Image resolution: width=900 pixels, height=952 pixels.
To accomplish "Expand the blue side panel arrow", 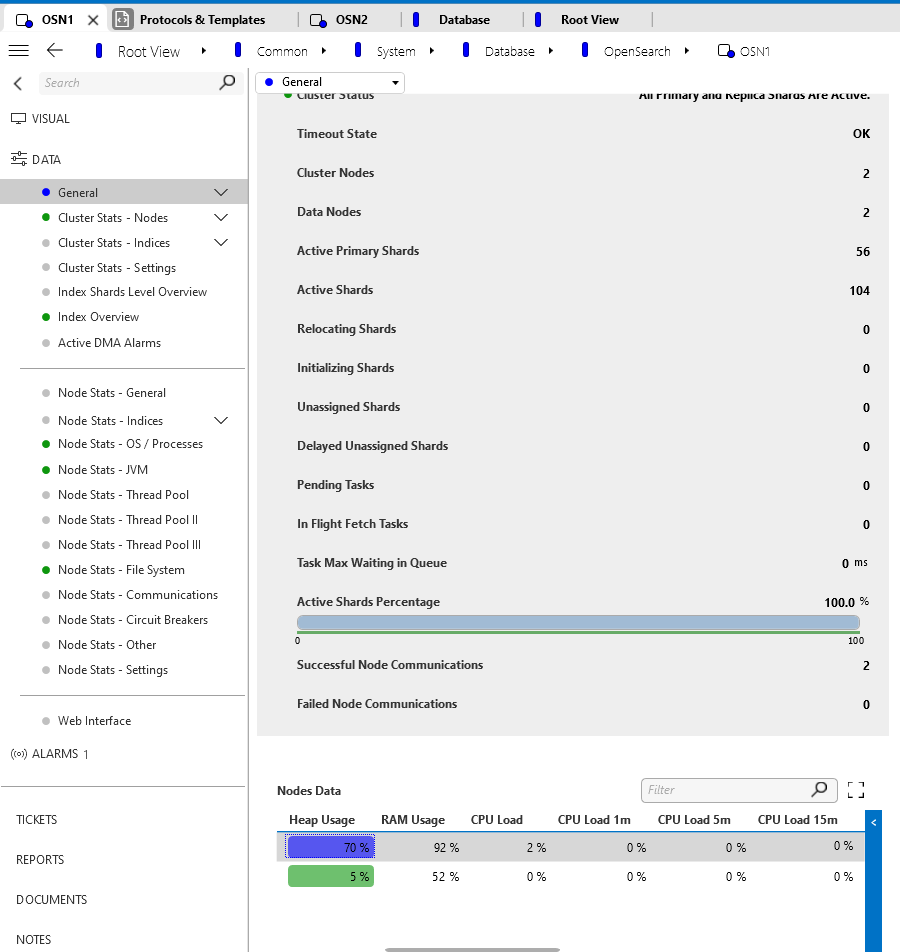I will pyautogui.click(x=873, y=822).
